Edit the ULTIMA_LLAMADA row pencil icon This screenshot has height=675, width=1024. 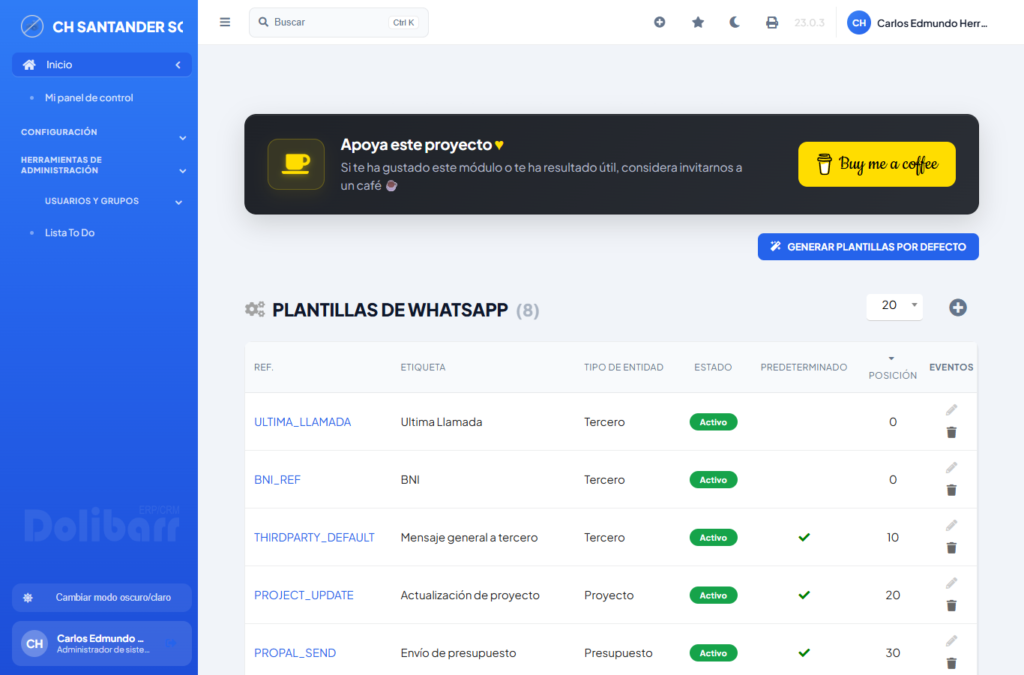point(952,410)
